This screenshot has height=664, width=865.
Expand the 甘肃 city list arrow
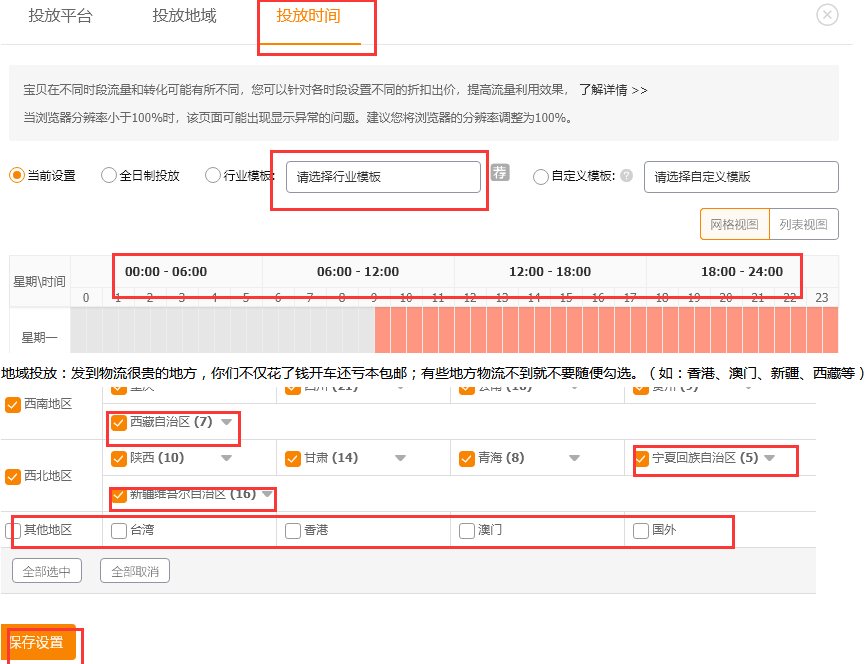pyautogui.click(x=401, y=458)
